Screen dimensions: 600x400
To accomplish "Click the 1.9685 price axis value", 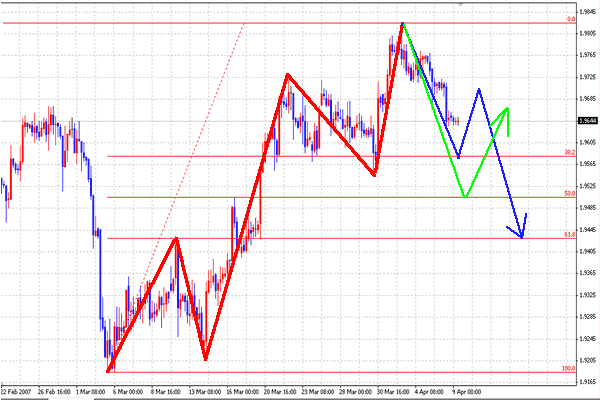I will tap(588, 99).
